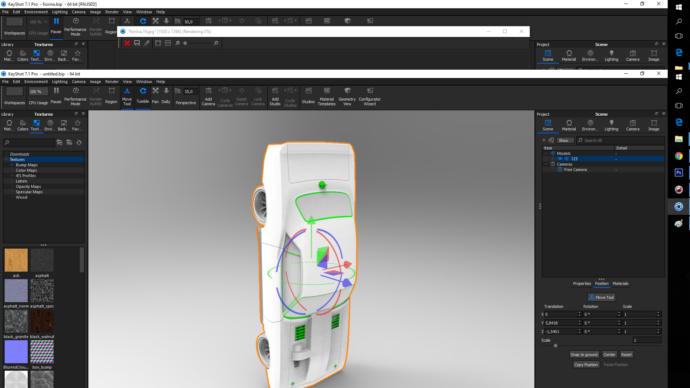
Task: Open Chrome from the Windows taskbar
Action: (679, 156)
